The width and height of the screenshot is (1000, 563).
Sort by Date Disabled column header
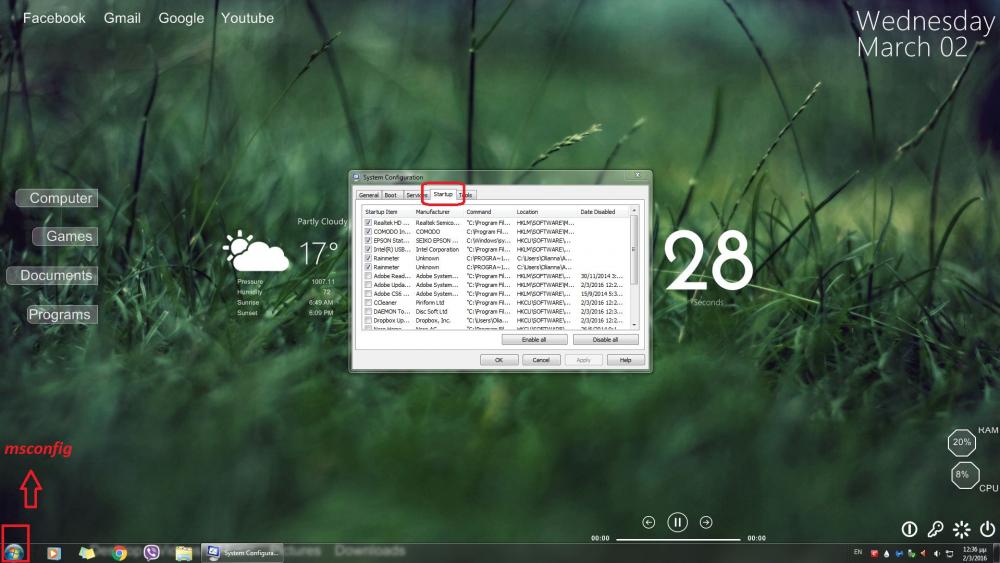[x=603, y=212]
